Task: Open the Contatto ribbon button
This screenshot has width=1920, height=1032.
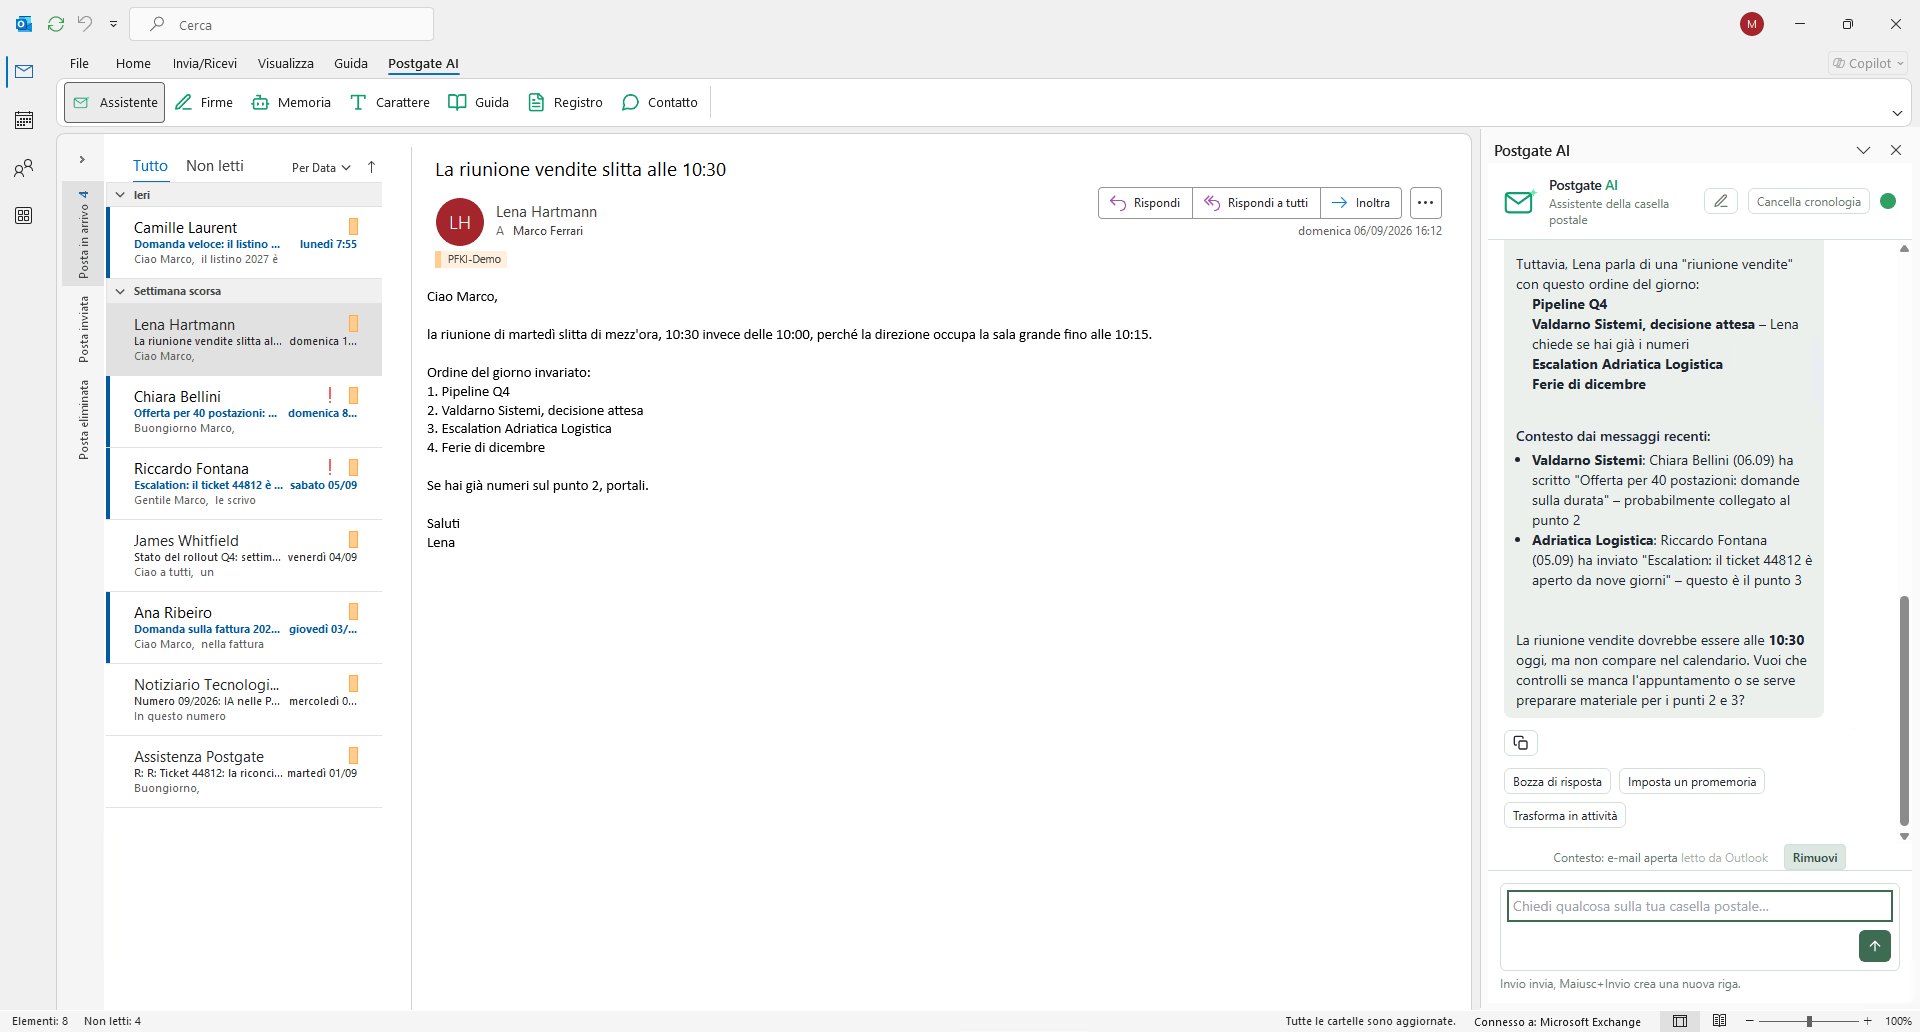Action: 660,102
